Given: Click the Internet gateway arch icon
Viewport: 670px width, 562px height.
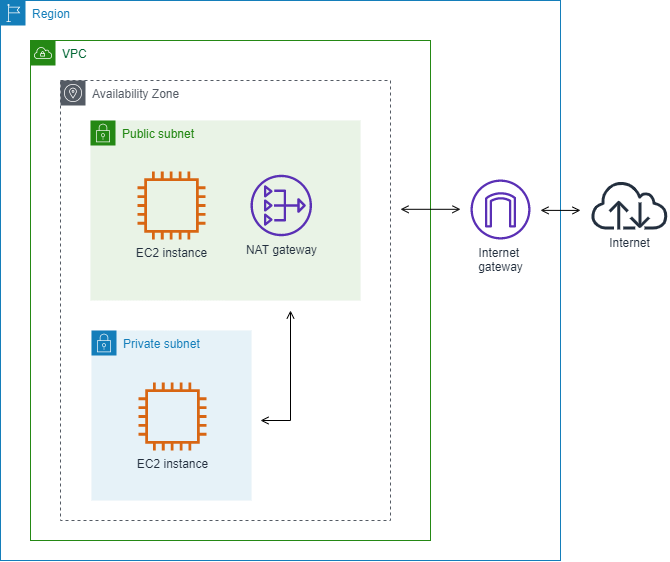Looking at the screenshot, I should pyautogui.click(x=500, y=210).
